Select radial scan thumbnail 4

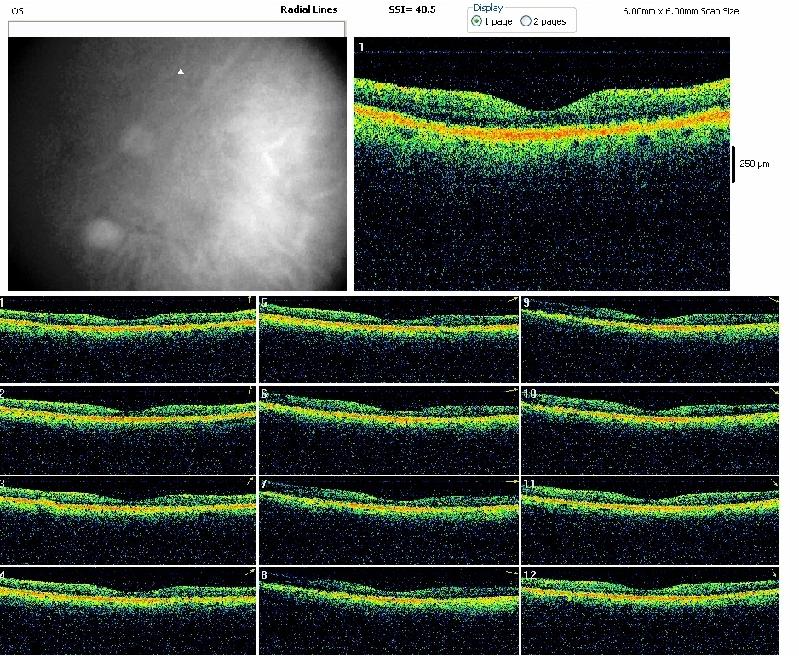128,610
